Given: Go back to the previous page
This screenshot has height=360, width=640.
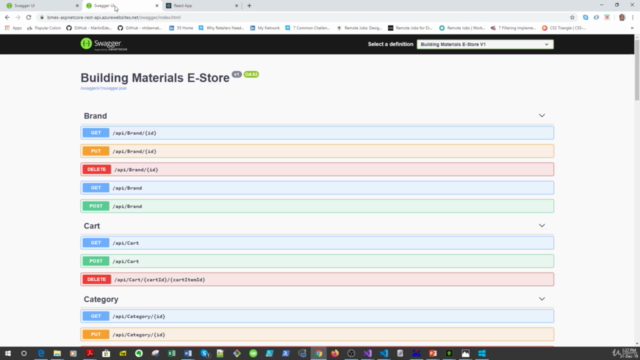Looking at the screenshot, I should point(7,18).
